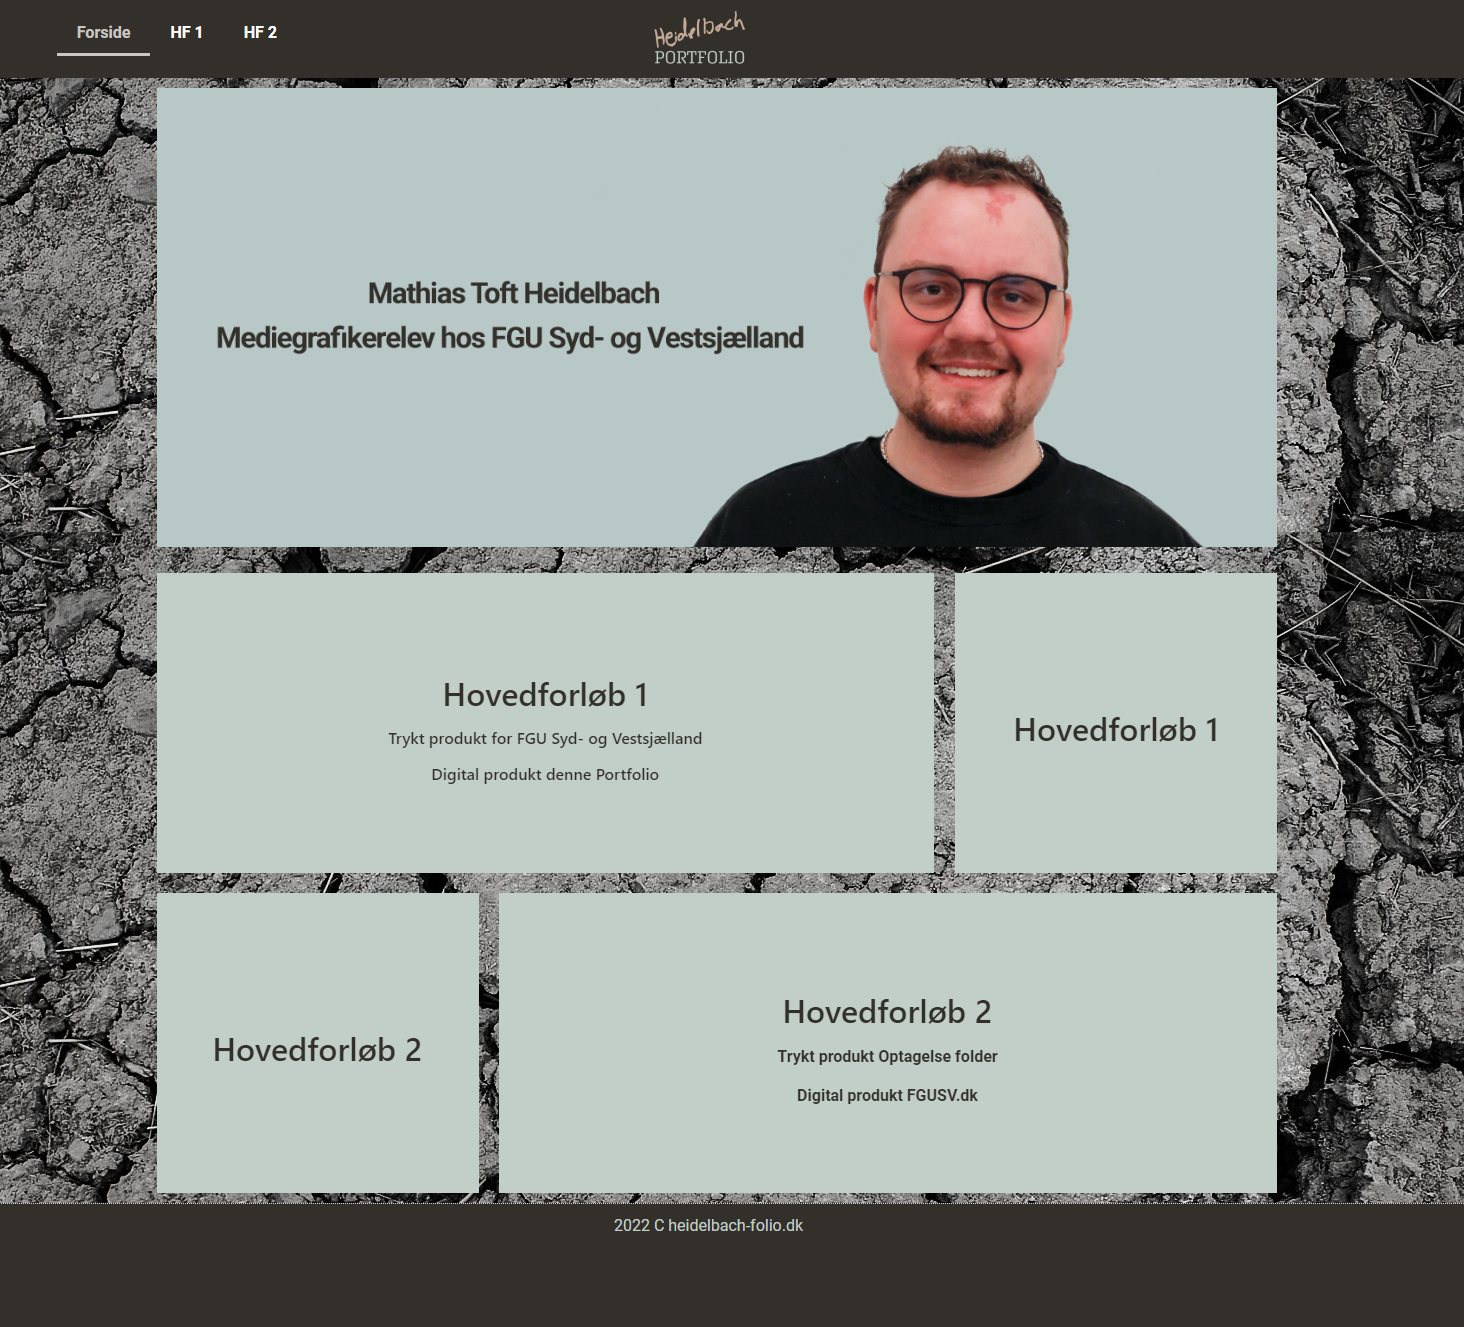Open the Forside navigation tab

point(103,32)
